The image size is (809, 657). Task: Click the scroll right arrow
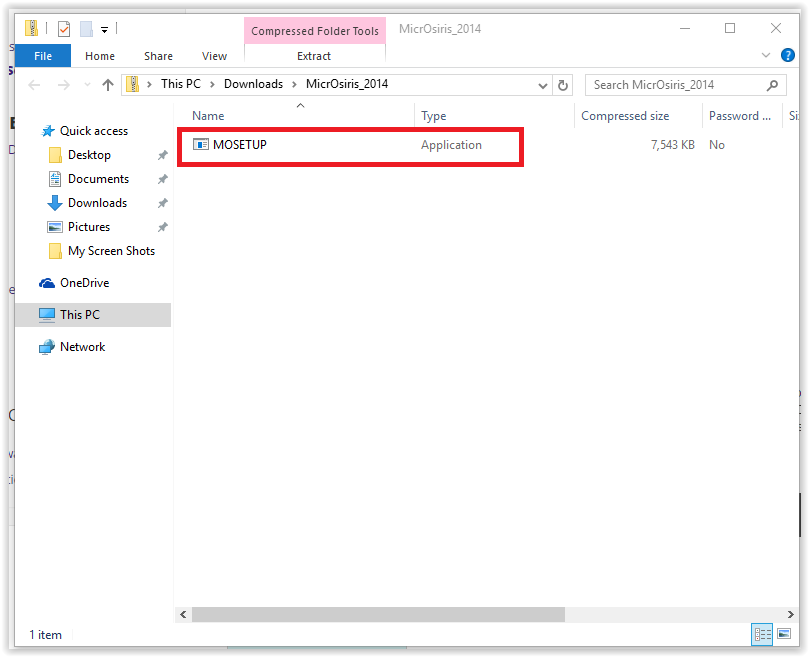(790, 614)
